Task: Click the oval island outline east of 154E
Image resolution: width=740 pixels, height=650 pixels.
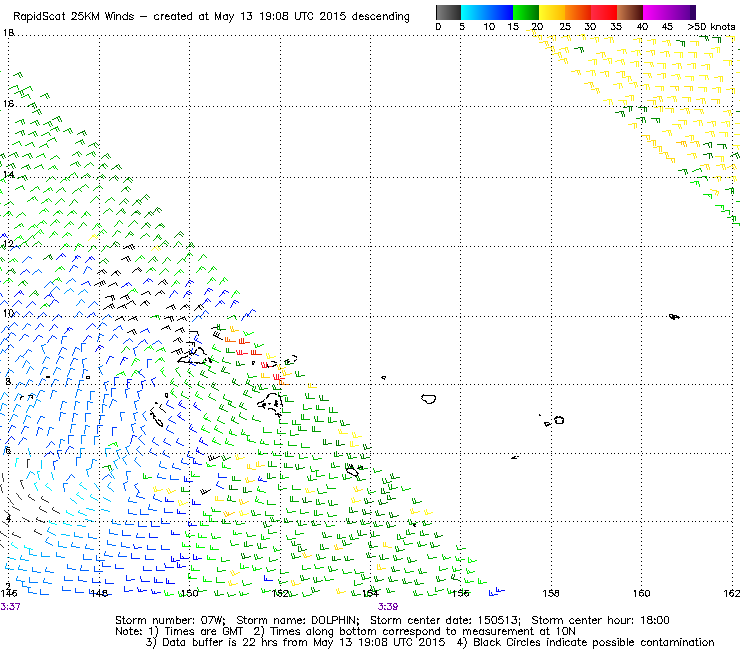Action: pyautogui.click(x=429, y=399)
